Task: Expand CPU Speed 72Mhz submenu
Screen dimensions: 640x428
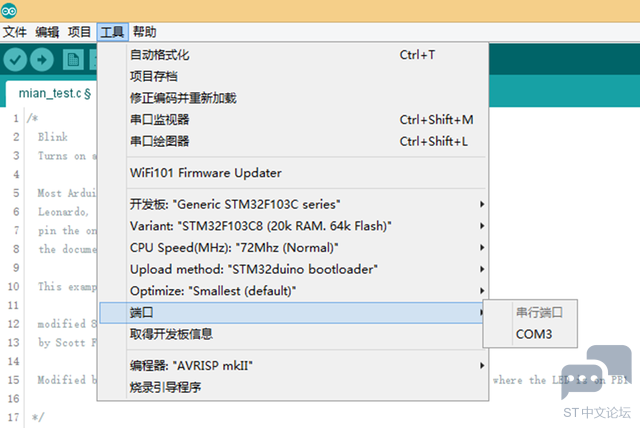Action: click(293, 247)
